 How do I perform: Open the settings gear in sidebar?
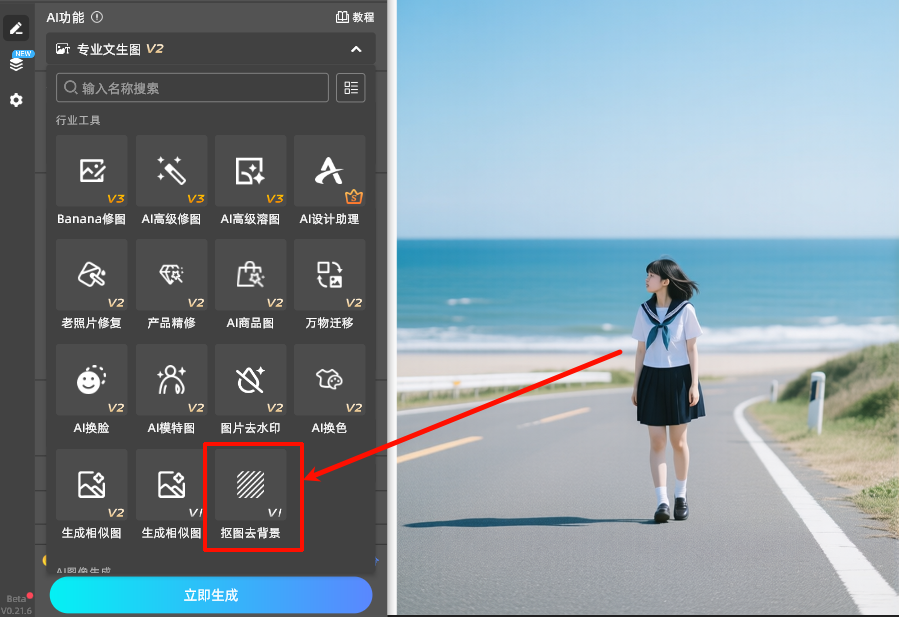pyautogui.click(x=16, y=100)
